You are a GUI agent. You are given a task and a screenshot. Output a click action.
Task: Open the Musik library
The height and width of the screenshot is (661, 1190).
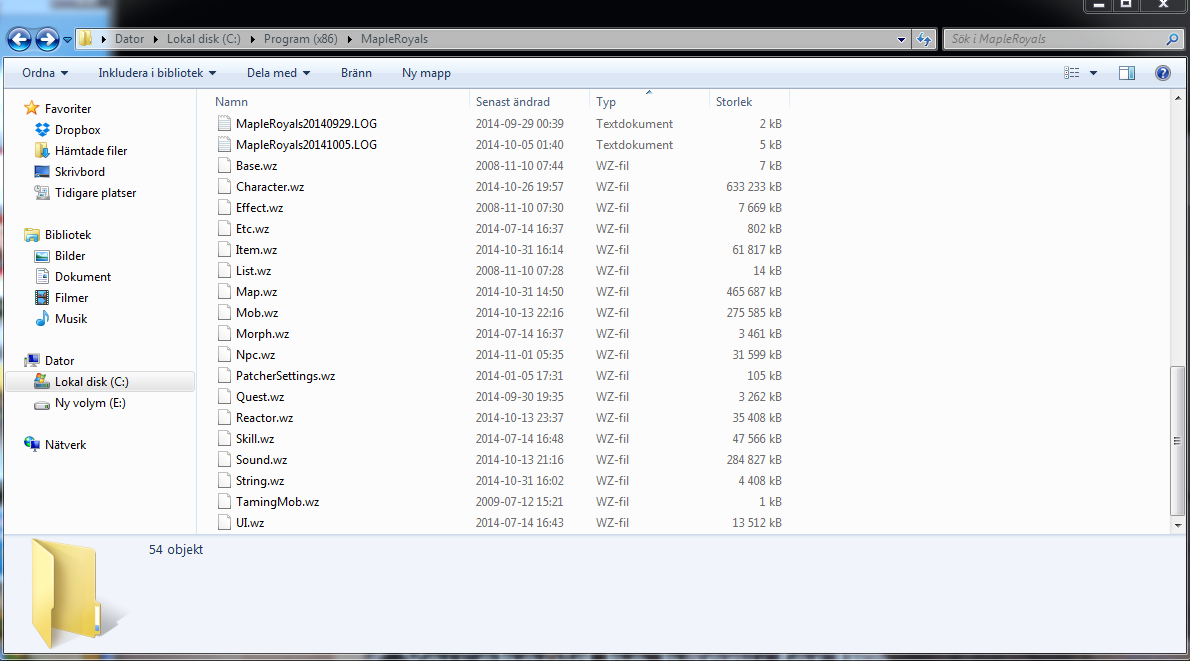[x=71, y=319]
